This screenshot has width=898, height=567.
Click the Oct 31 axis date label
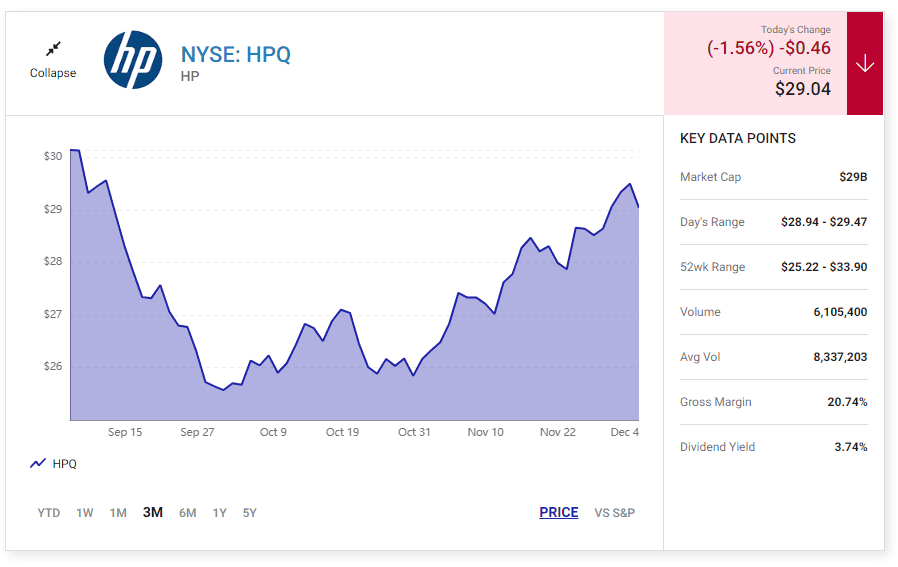(x=414, y=432)
